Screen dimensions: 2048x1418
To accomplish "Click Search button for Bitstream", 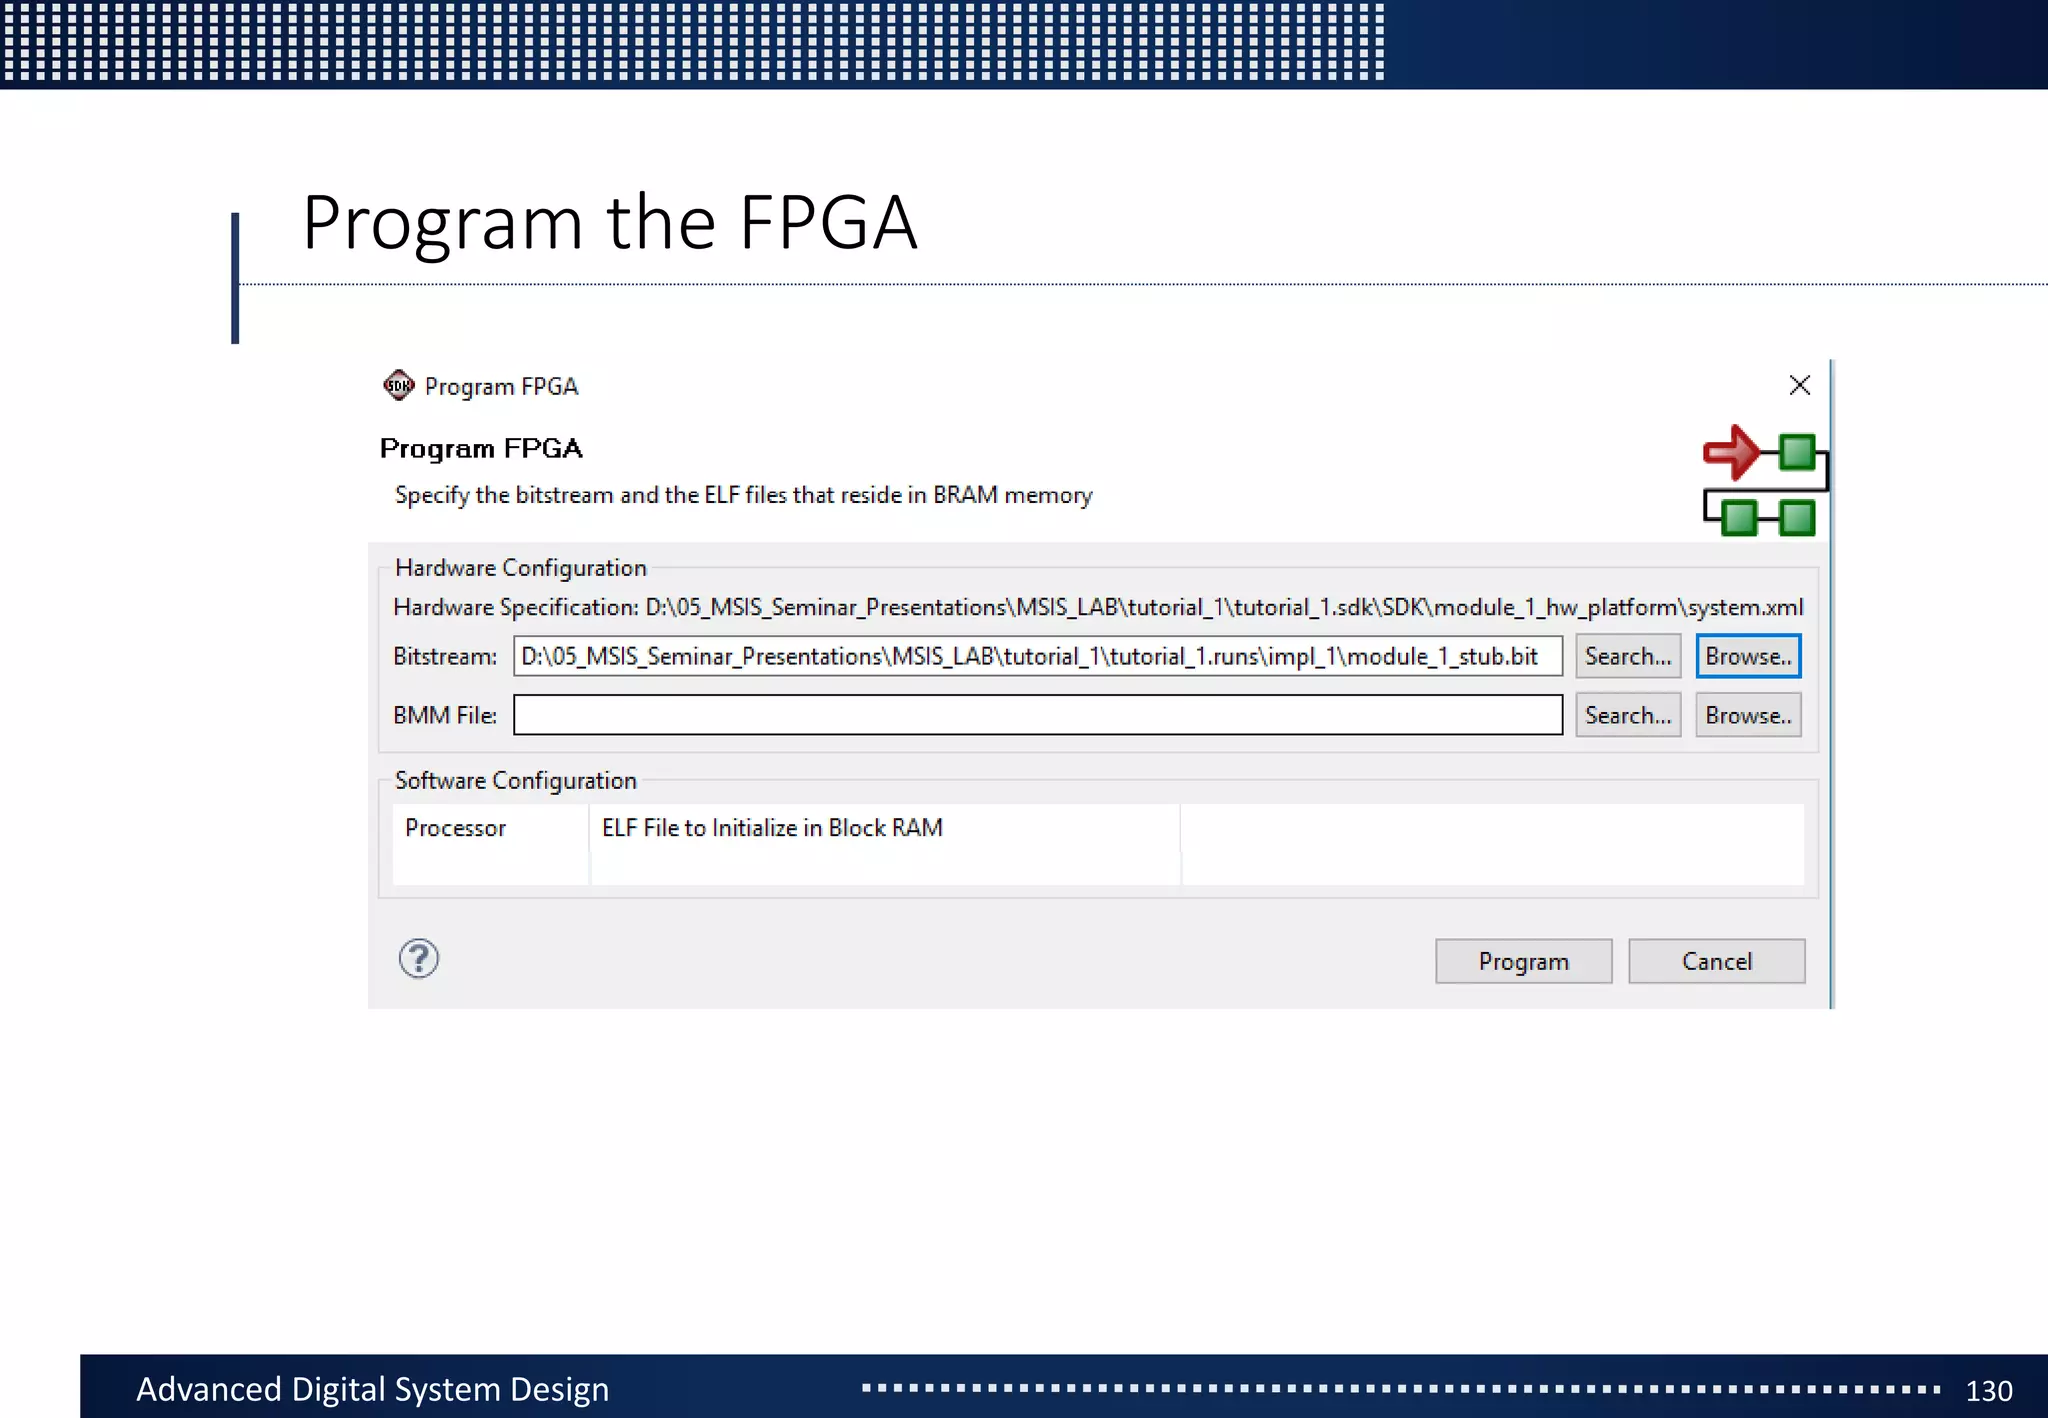I will point(1627,656).
